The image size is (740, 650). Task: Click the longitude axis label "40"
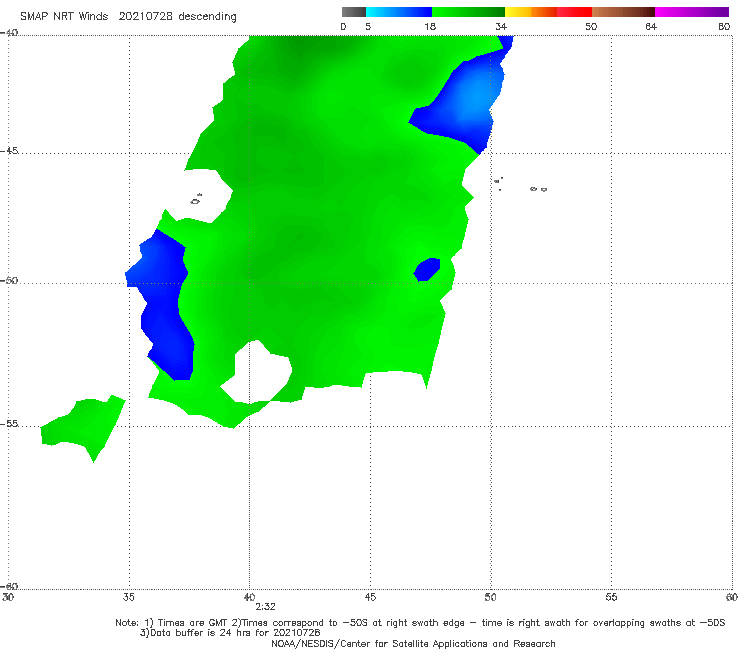[x=249, y=597]
